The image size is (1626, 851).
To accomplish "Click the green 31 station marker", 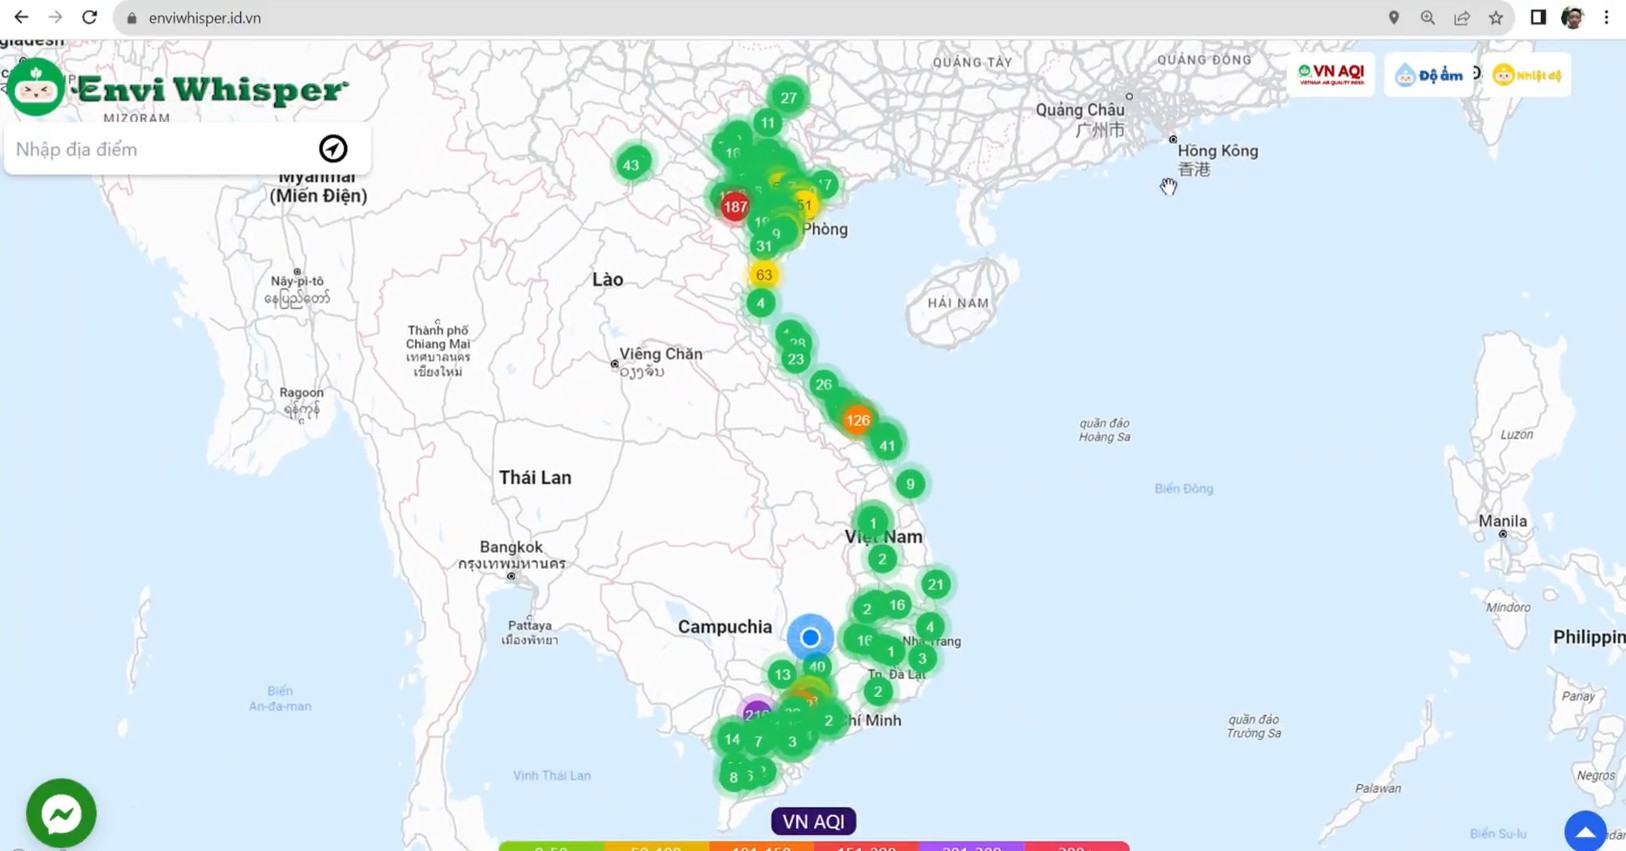I will pyautogui.click(x=764, y=246).
